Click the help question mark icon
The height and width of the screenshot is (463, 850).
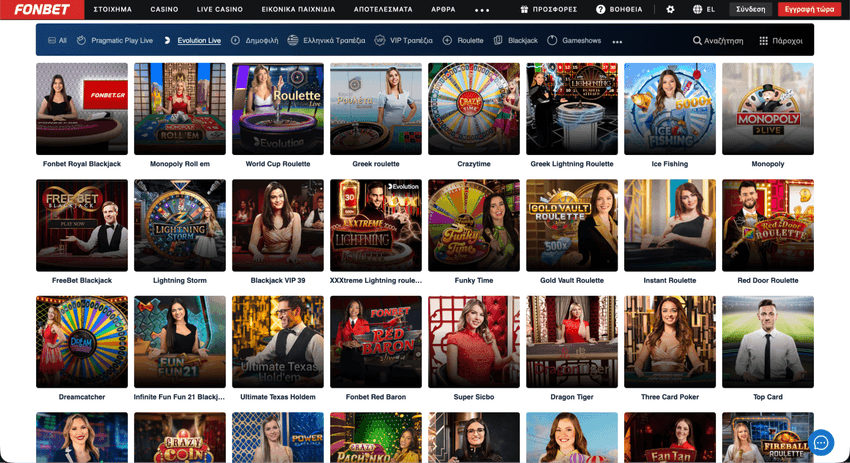(600, 9)
